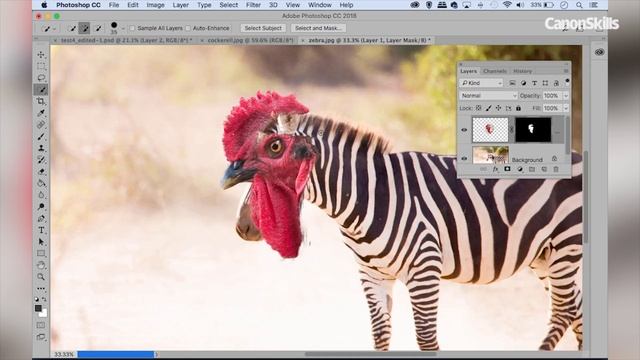Toggle Quick Mask mode
Image resolution: width=640 pixels, height=360 pixels.
tap(41, 325)
